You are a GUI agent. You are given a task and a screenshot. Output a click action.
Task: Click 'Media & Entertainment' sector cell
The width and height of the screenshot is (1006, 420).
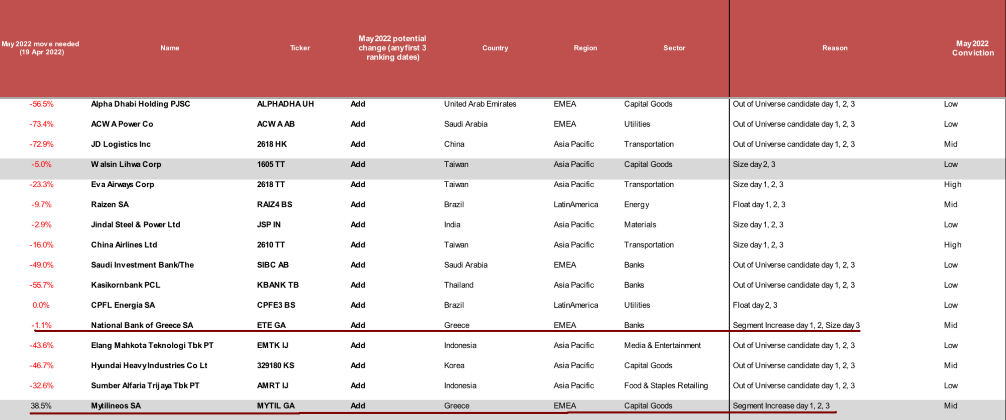pos(663,346)
